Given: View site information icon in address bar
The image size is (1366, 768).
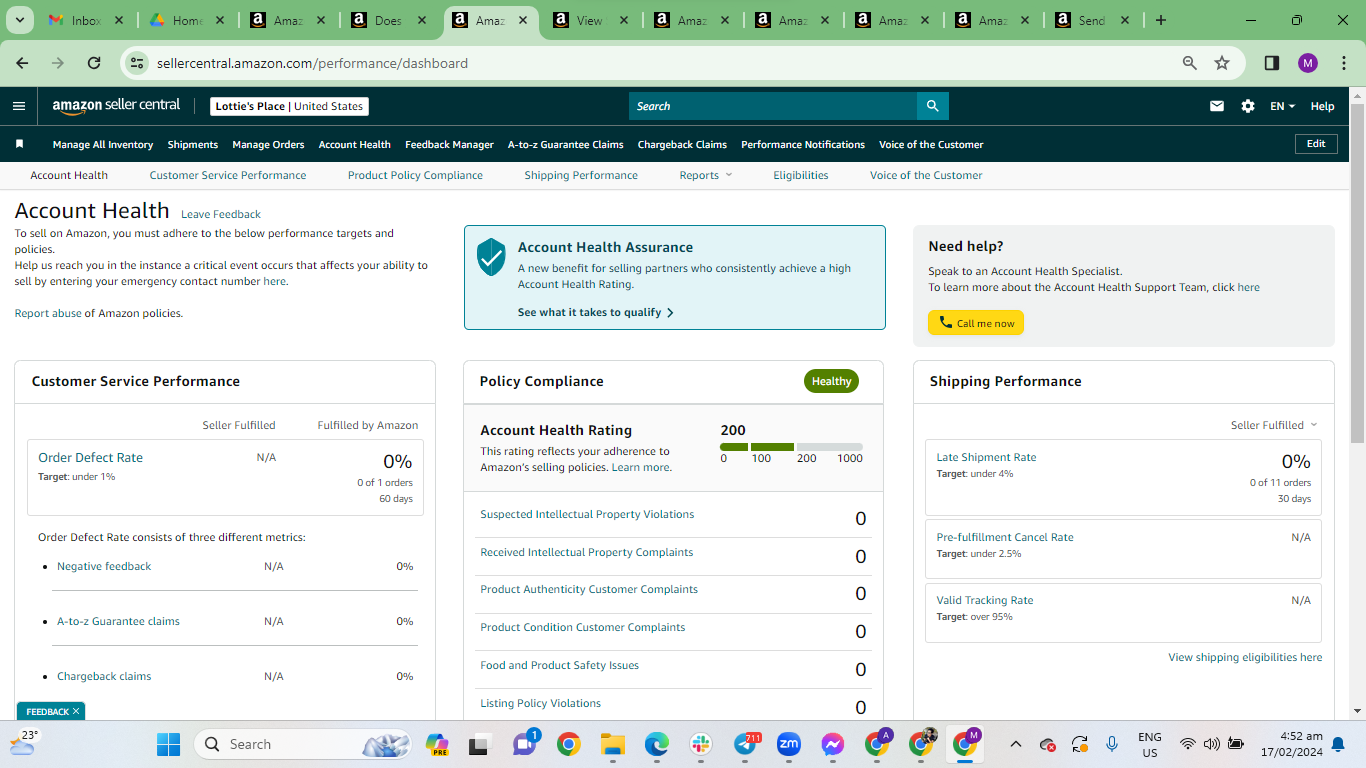Looking at the screenshot, I should pyautogui.click(x=138, y=63).
